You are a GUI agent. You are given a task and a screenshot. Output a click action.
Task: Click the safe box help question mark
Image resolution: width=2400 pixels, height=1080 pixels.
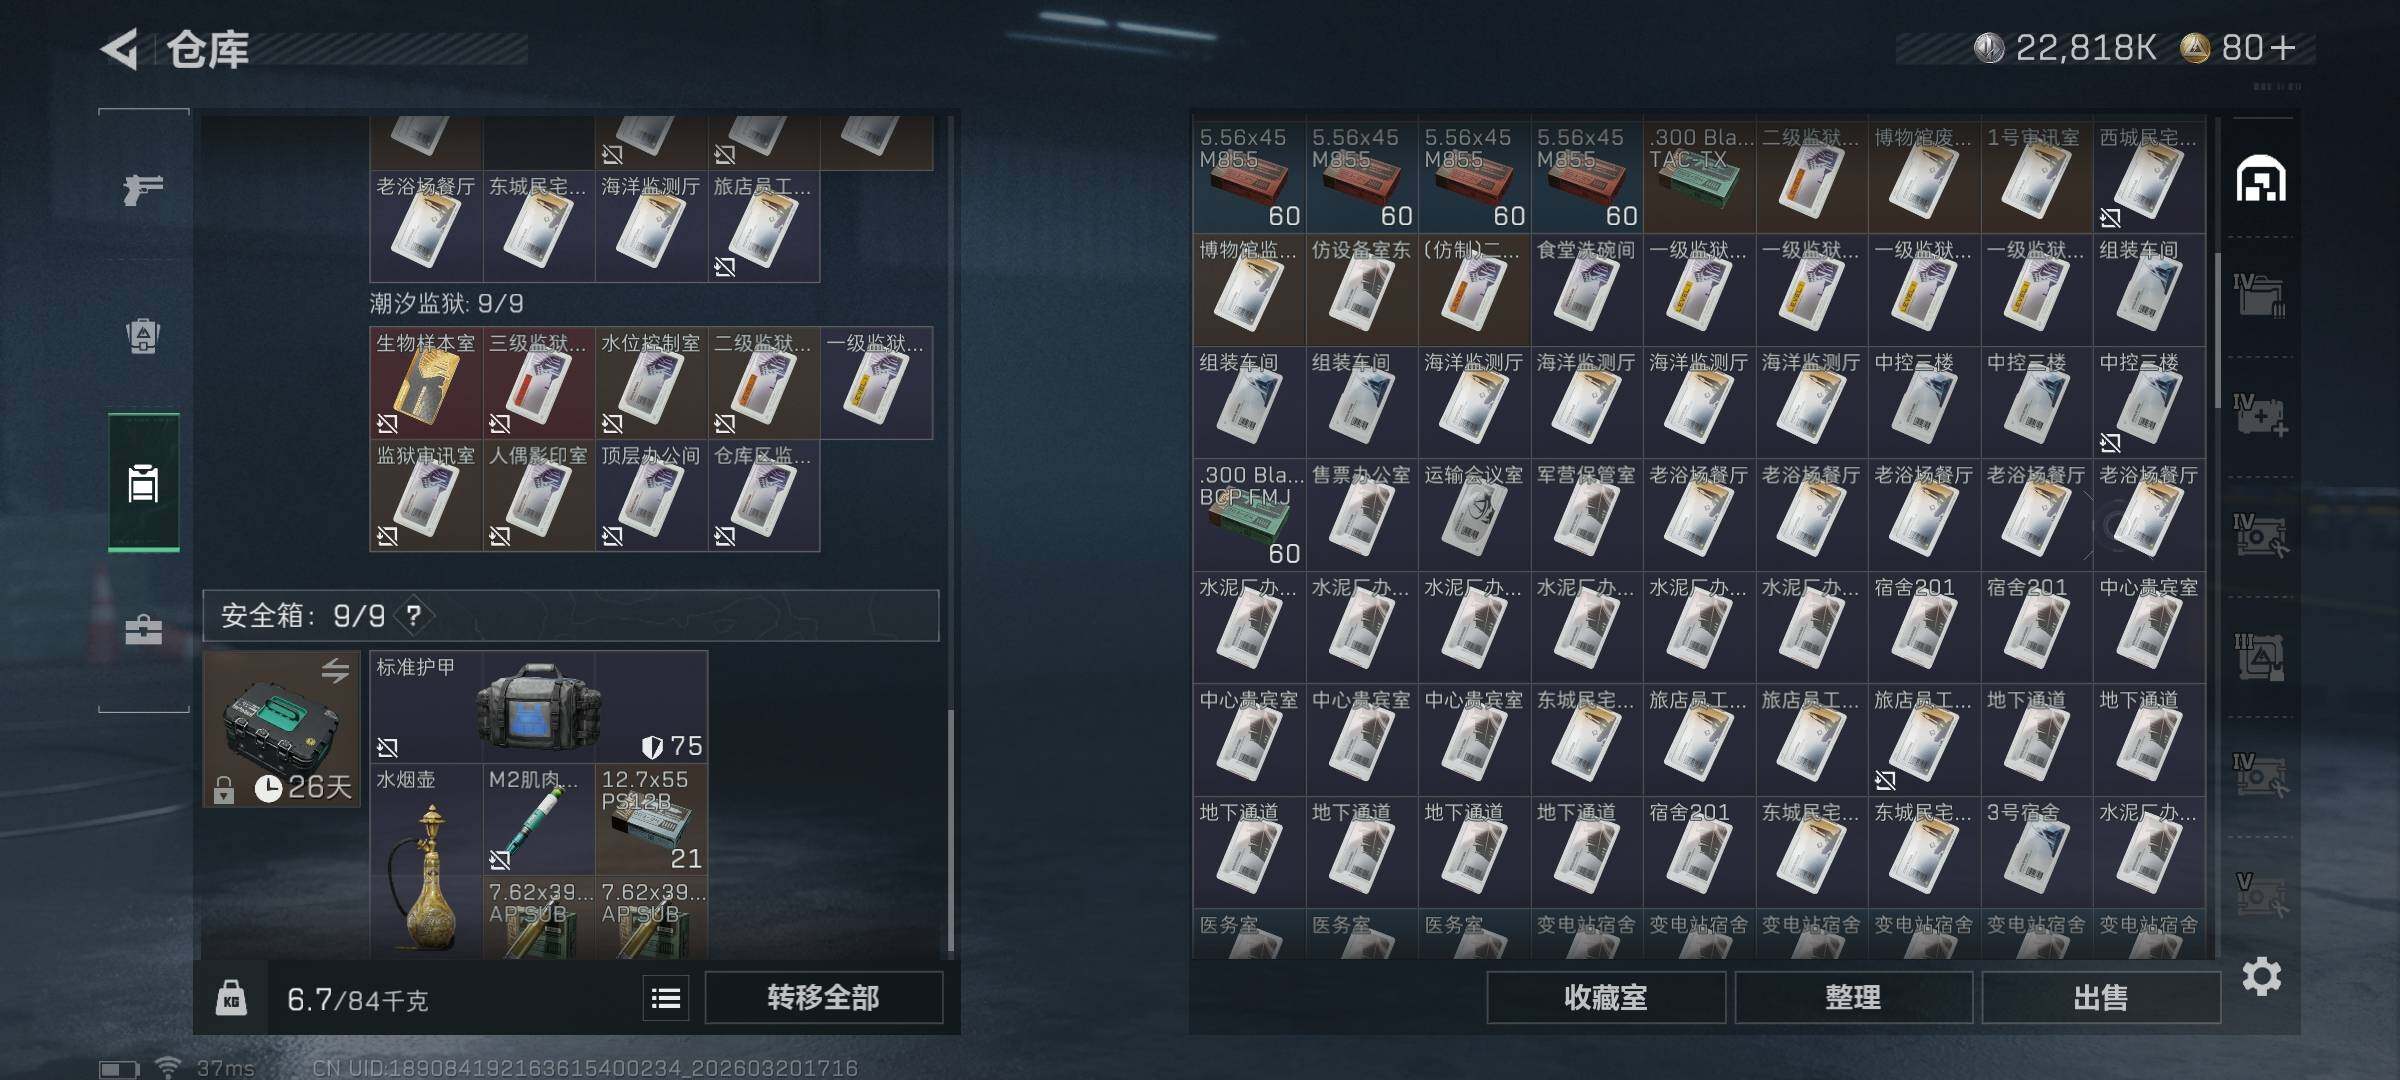[413, 615]
